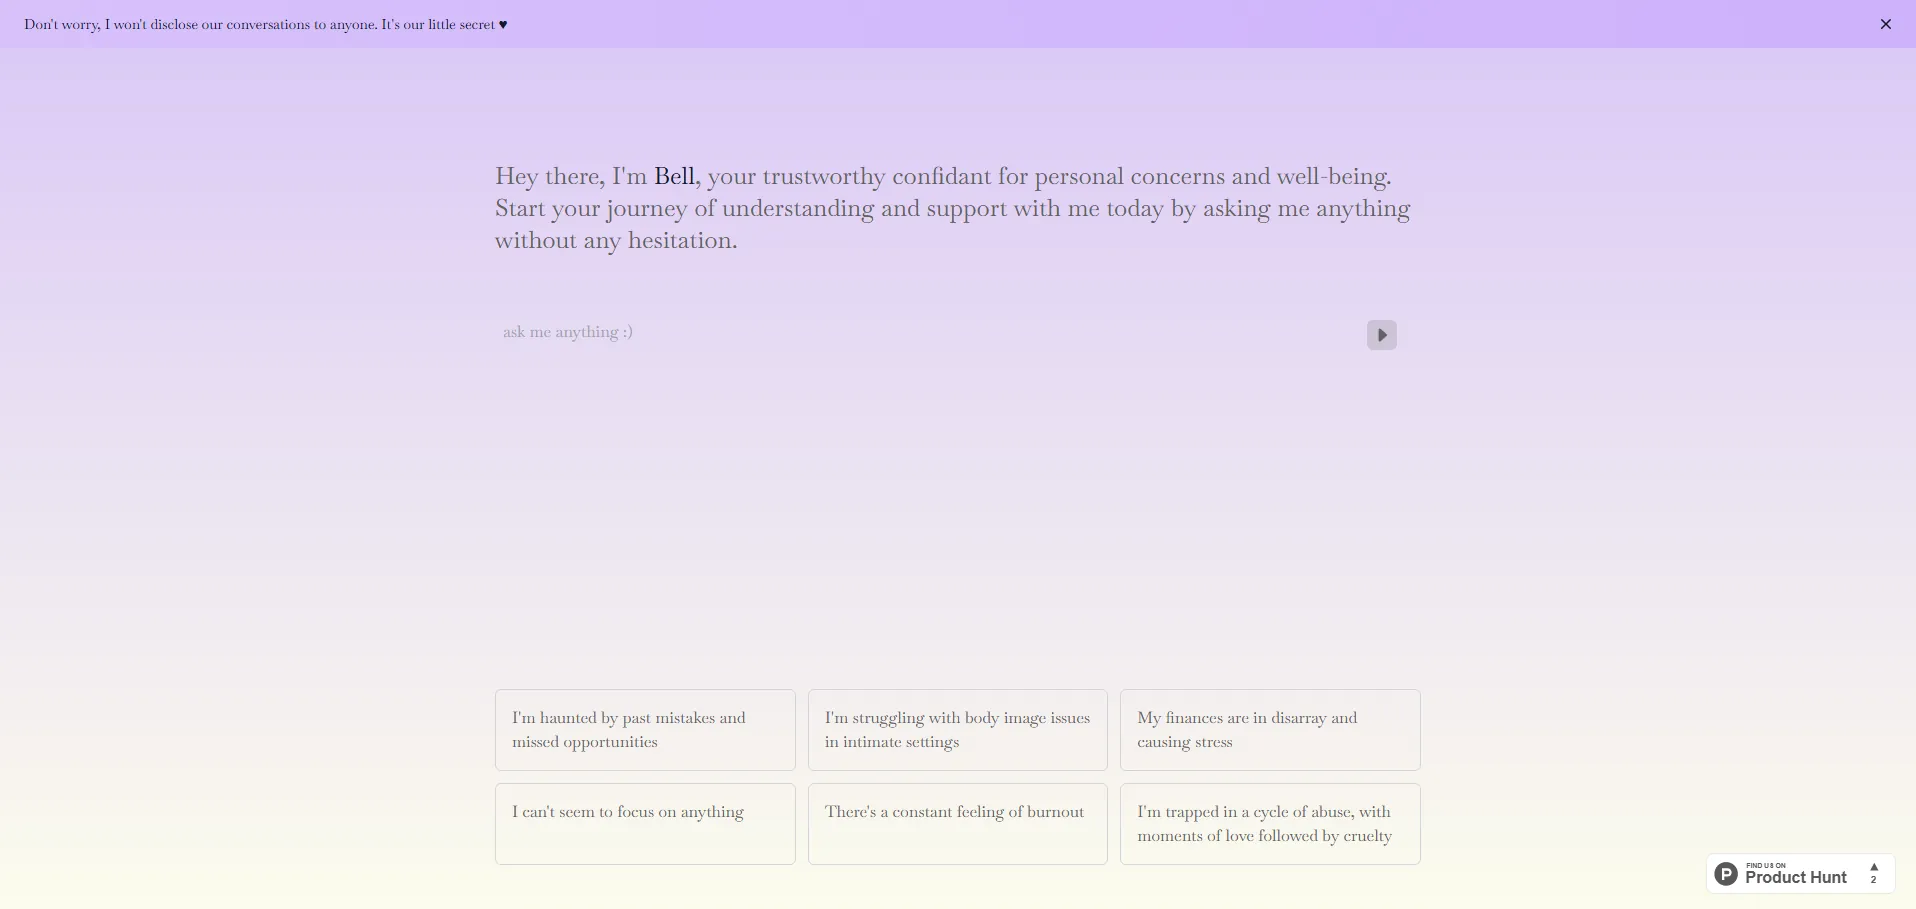The height and width of the screenshot is (909, 1916).
Task: Select "I can't seem to focus" suggestion
Action: coord(645,823)
